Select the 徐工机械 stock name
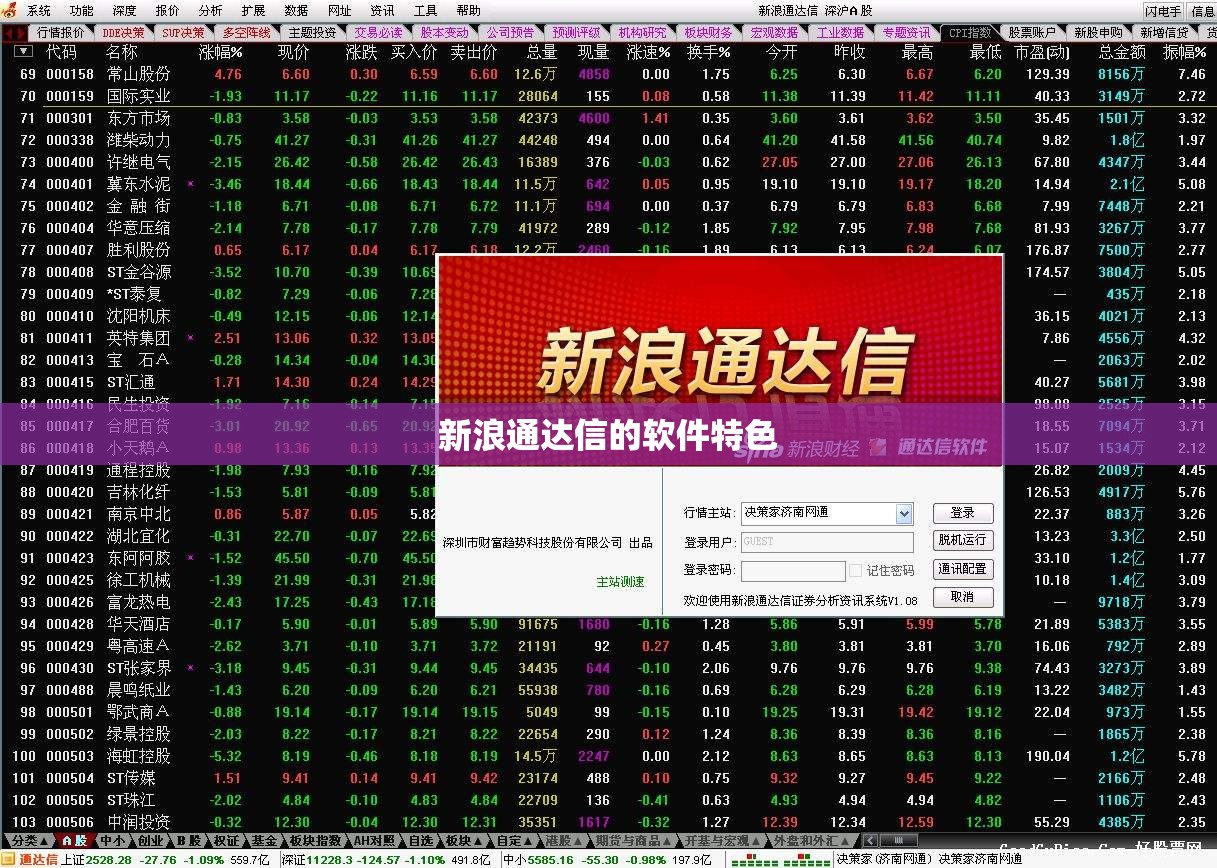Image resolution: width=1217 pixels, height=868 pixels. coord(138,580)
